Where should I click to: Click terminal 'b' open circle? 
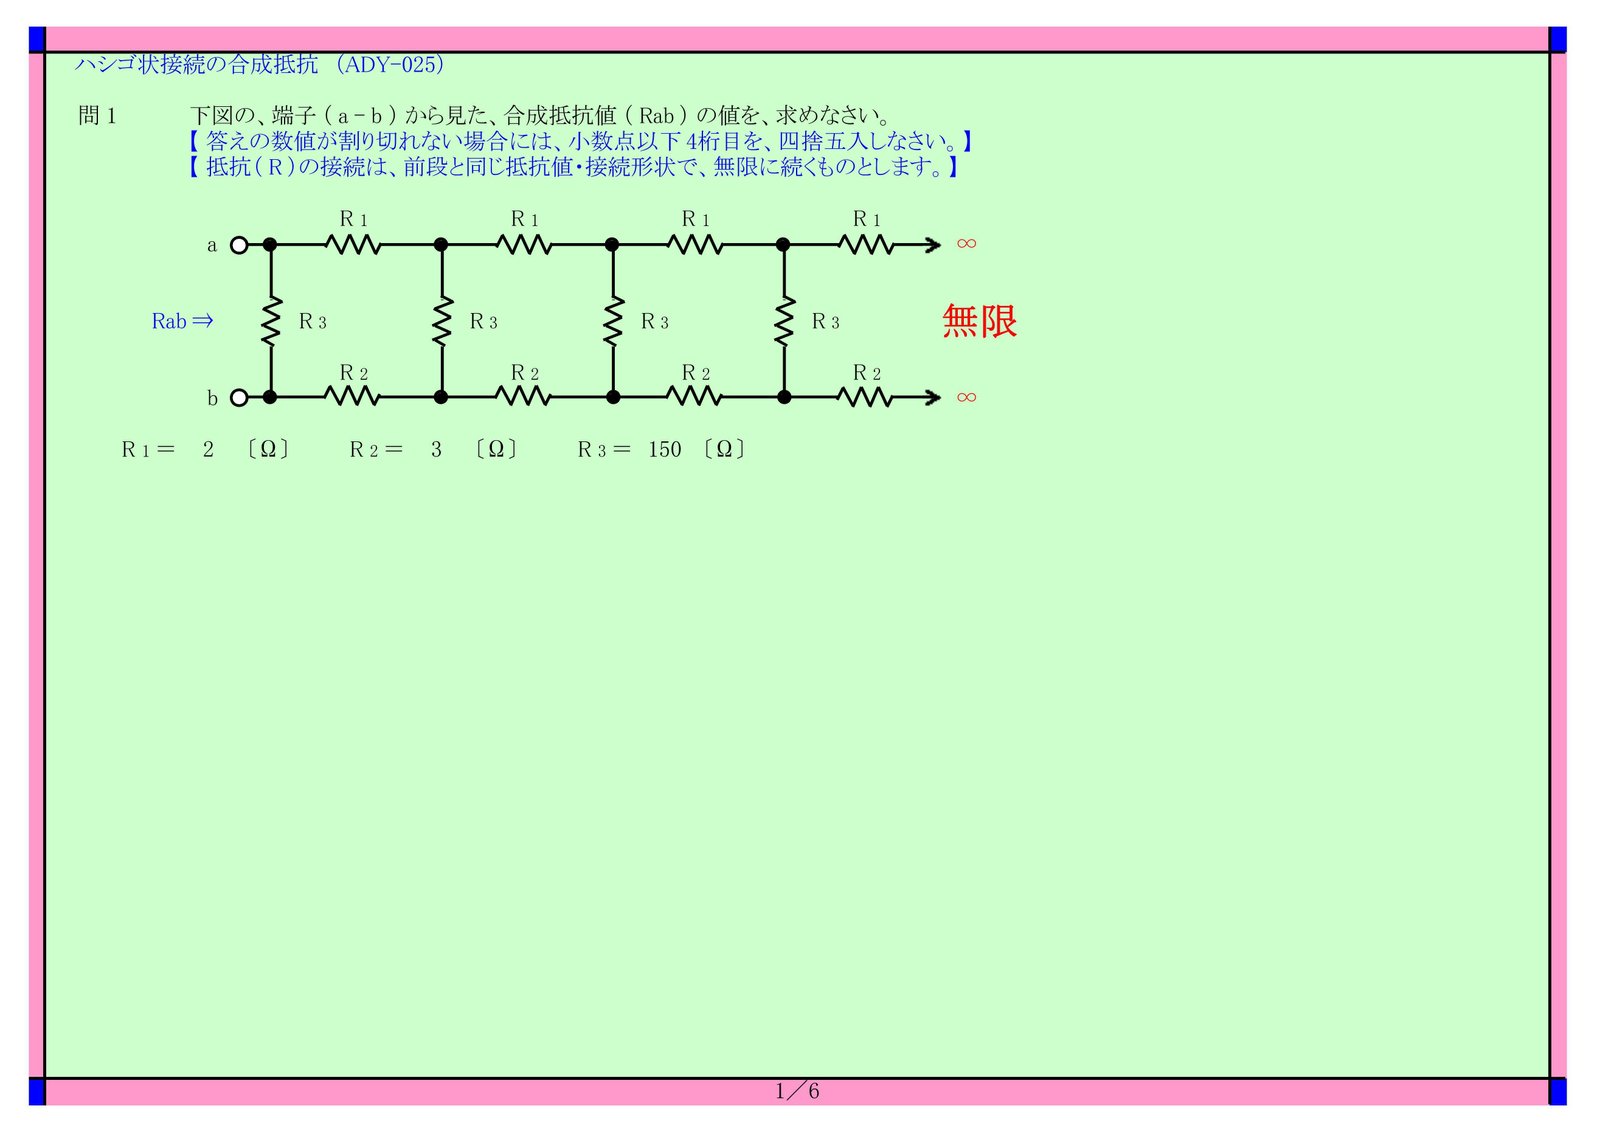[239, 398]
